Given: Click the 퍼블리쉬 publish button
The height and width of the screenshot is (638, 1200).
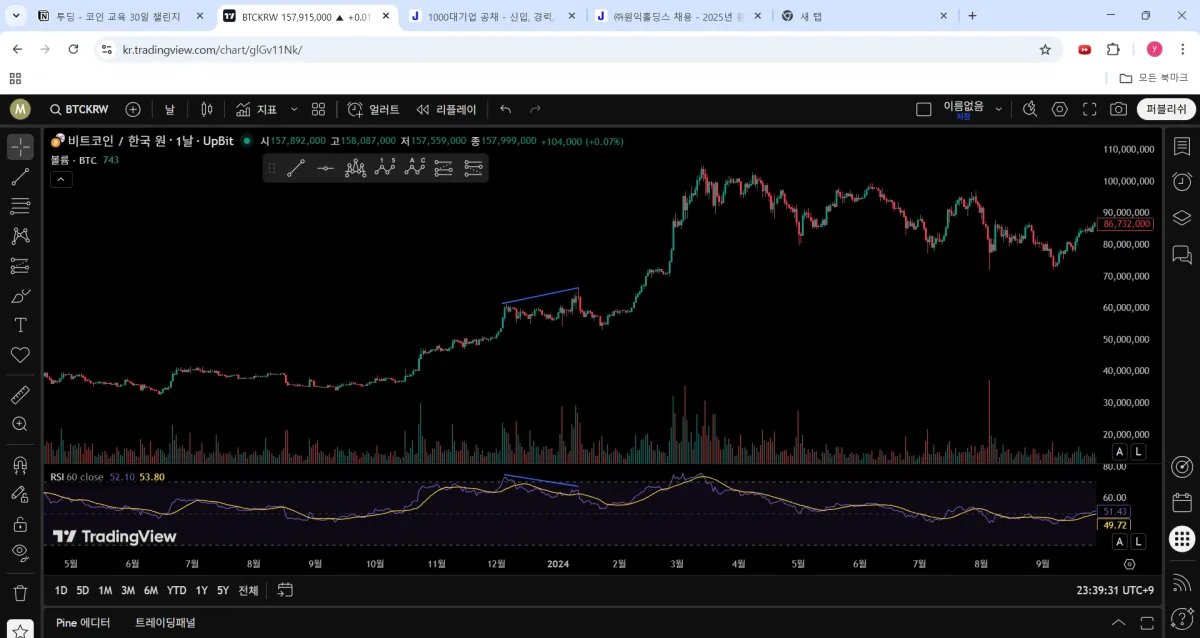Looking at the screenshot, I should (1166, 110).
